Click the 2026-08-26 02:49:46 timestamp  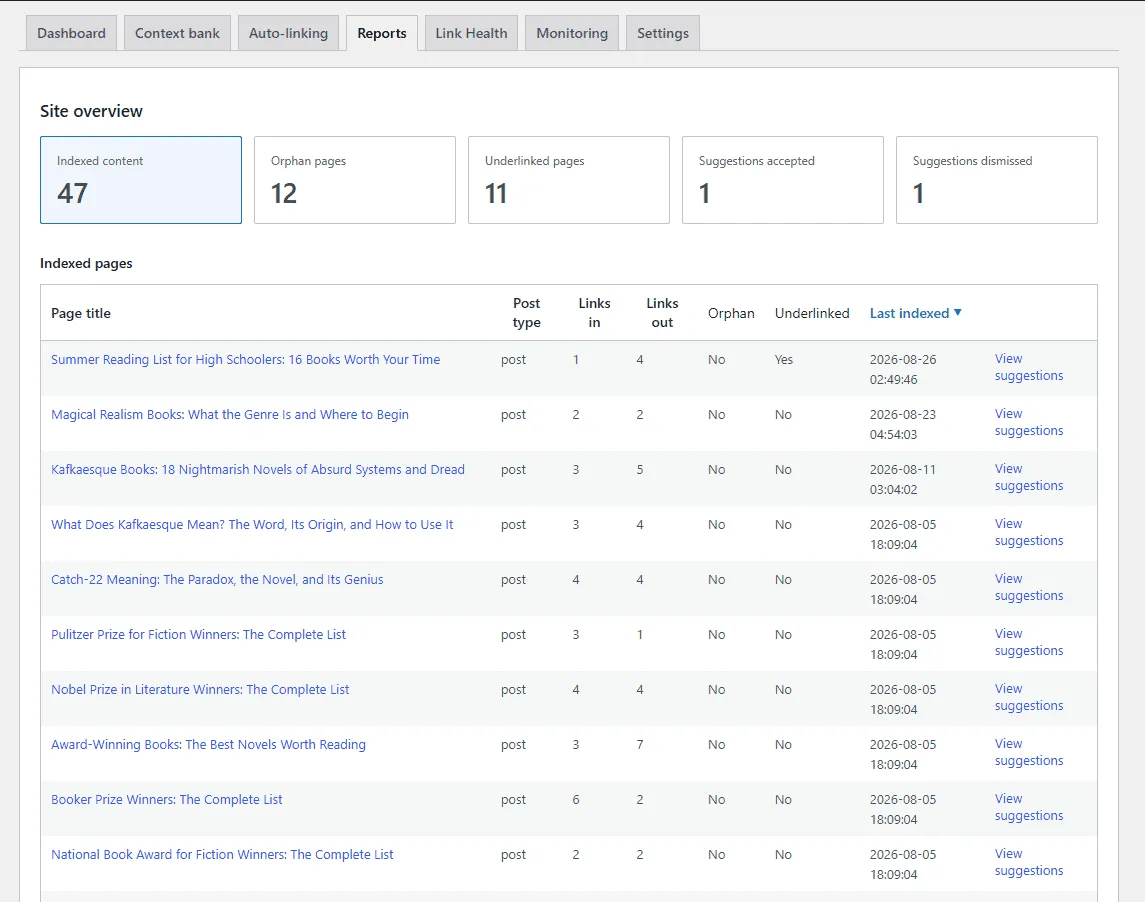coord(903,370)
